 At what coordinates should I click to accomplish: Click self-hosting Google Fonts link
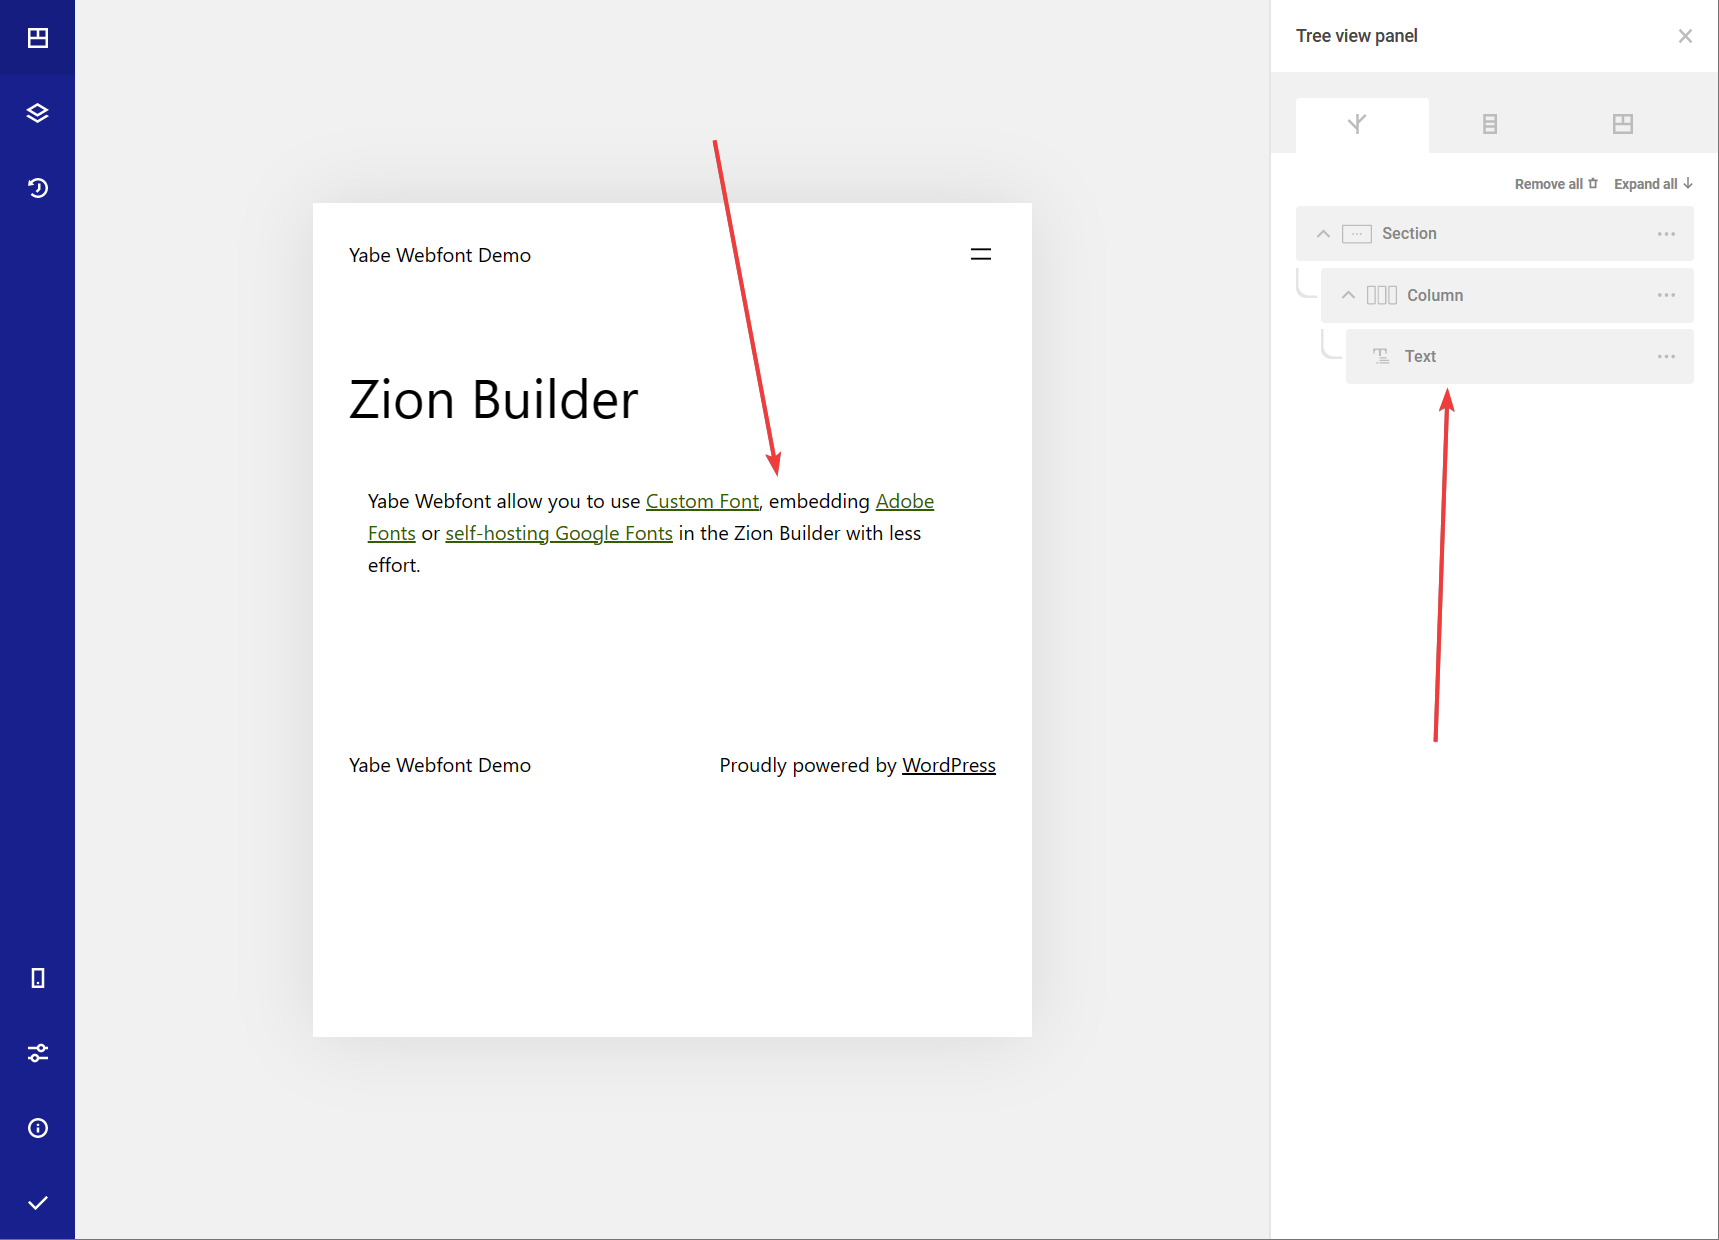pos(559,533)
